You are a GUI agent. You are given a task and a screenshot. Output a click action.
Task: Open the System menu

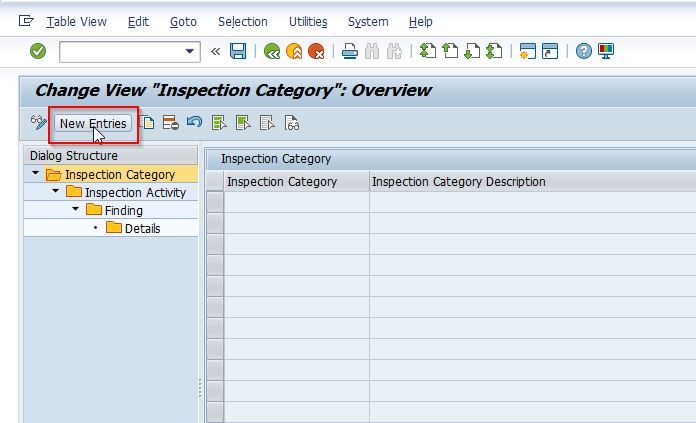(368, 22)
